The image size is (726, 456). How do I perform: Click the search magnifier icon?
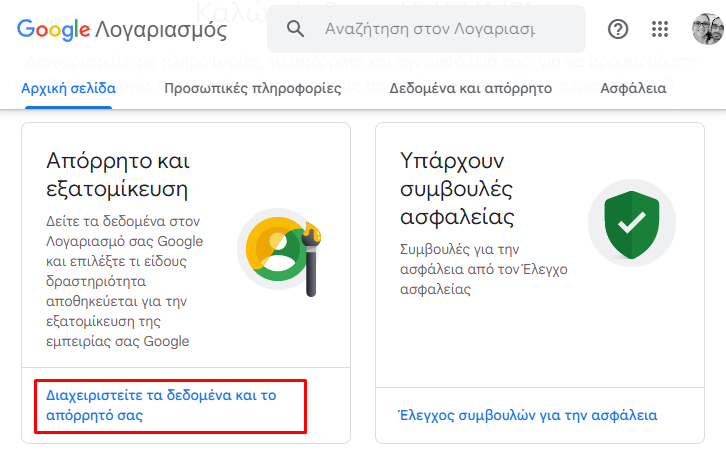pos(295,29)
